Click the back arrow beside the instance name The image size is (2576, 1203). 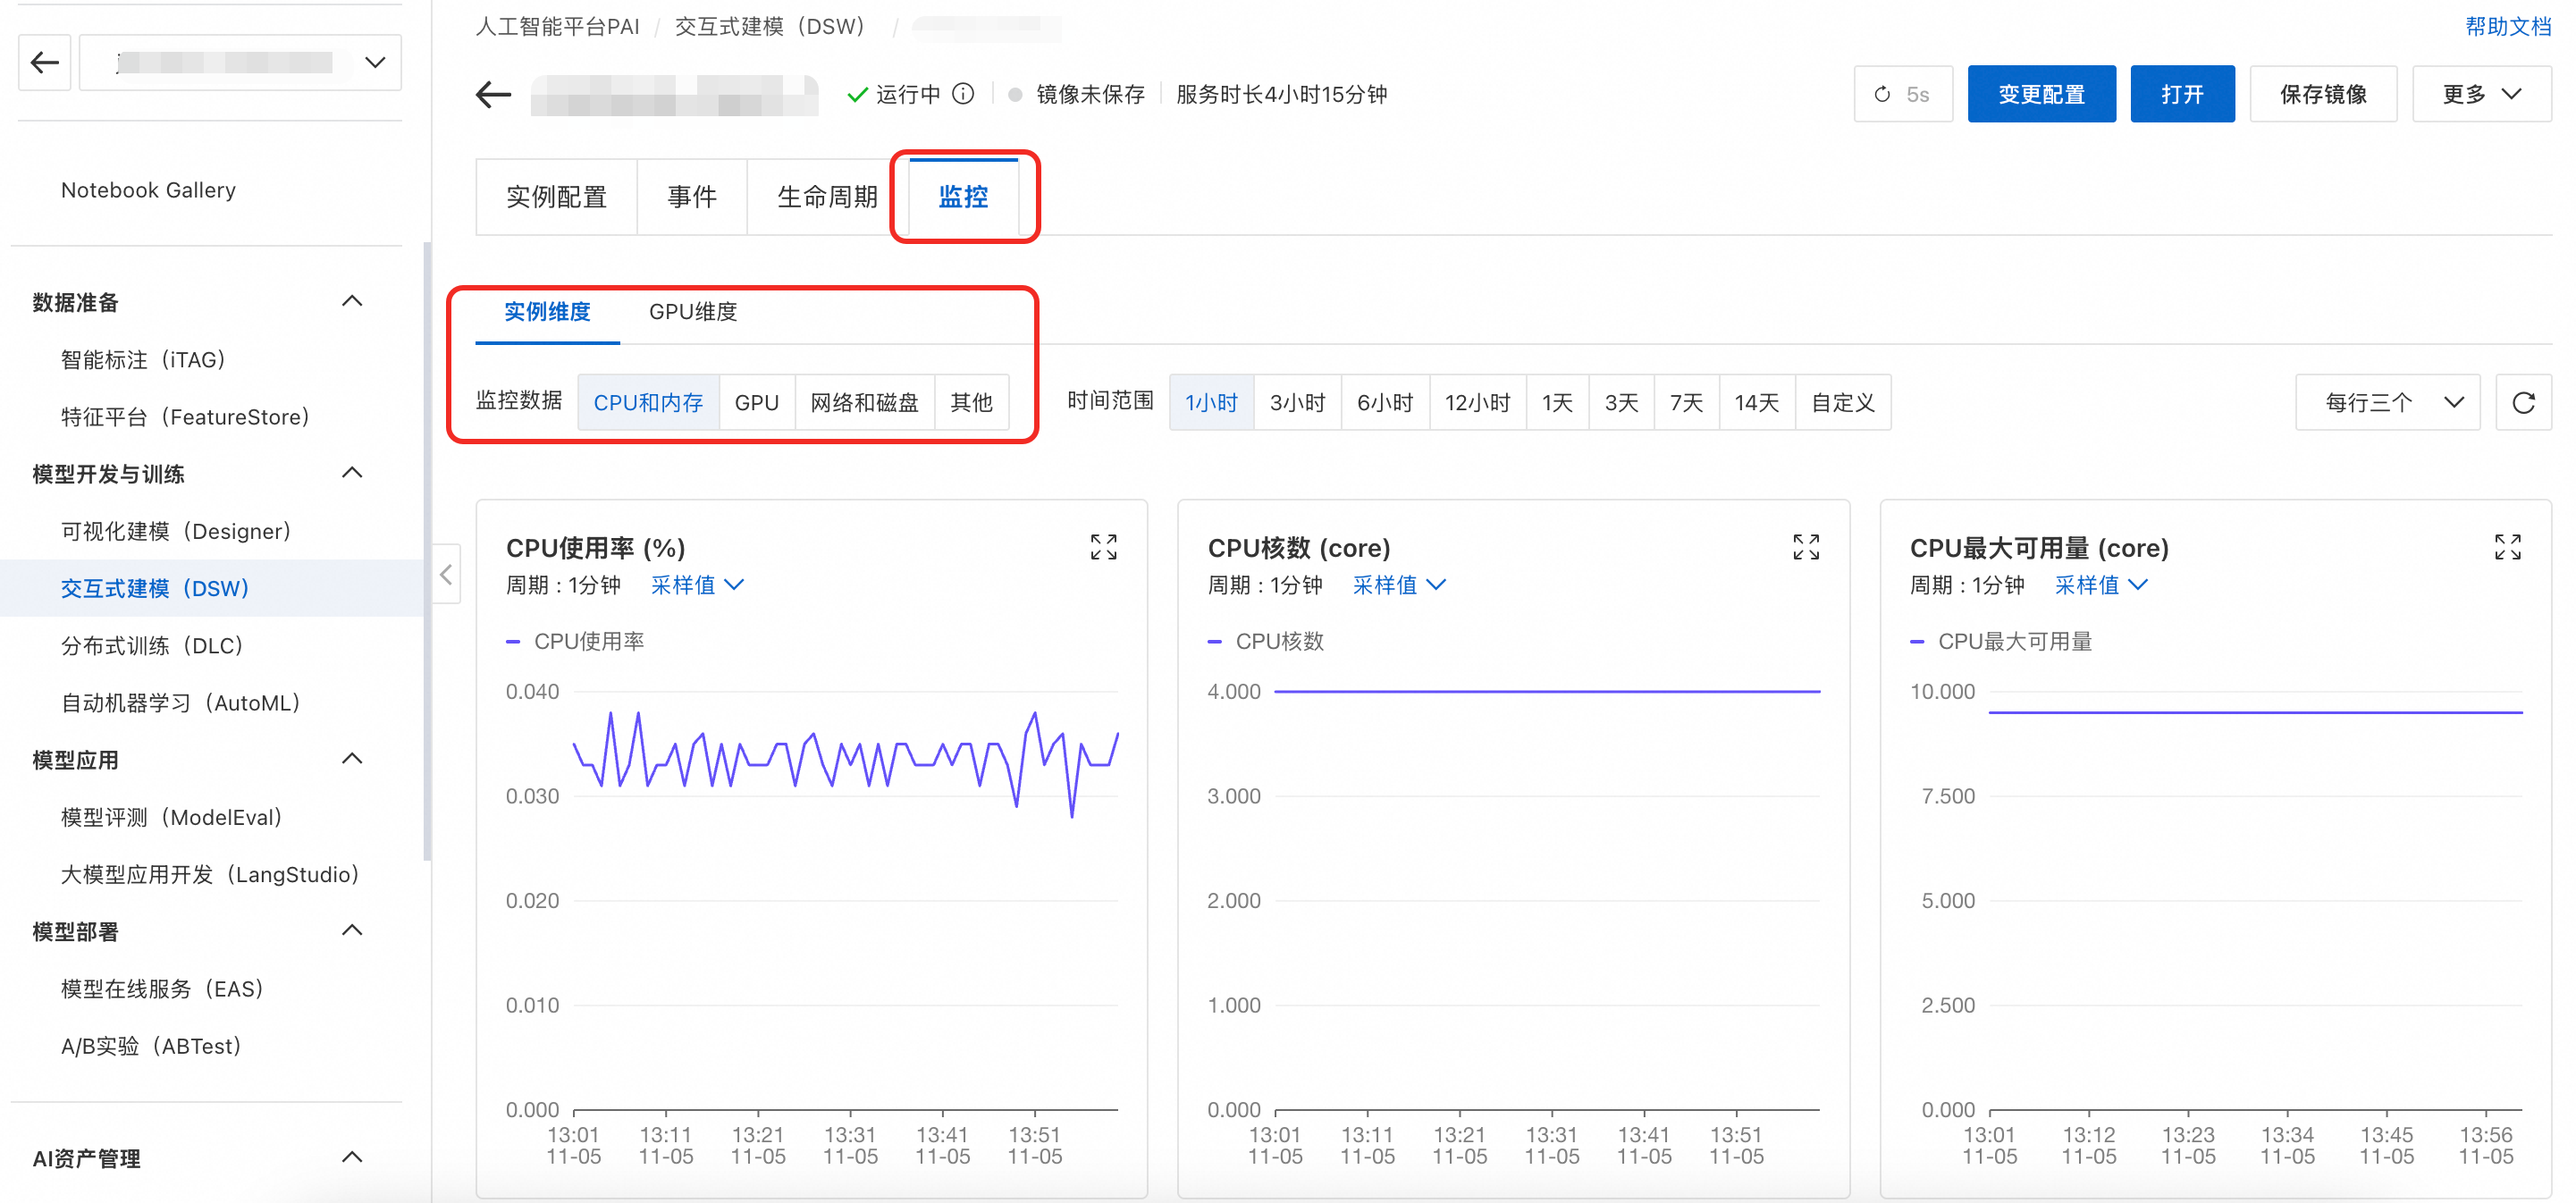coord(493,95)
